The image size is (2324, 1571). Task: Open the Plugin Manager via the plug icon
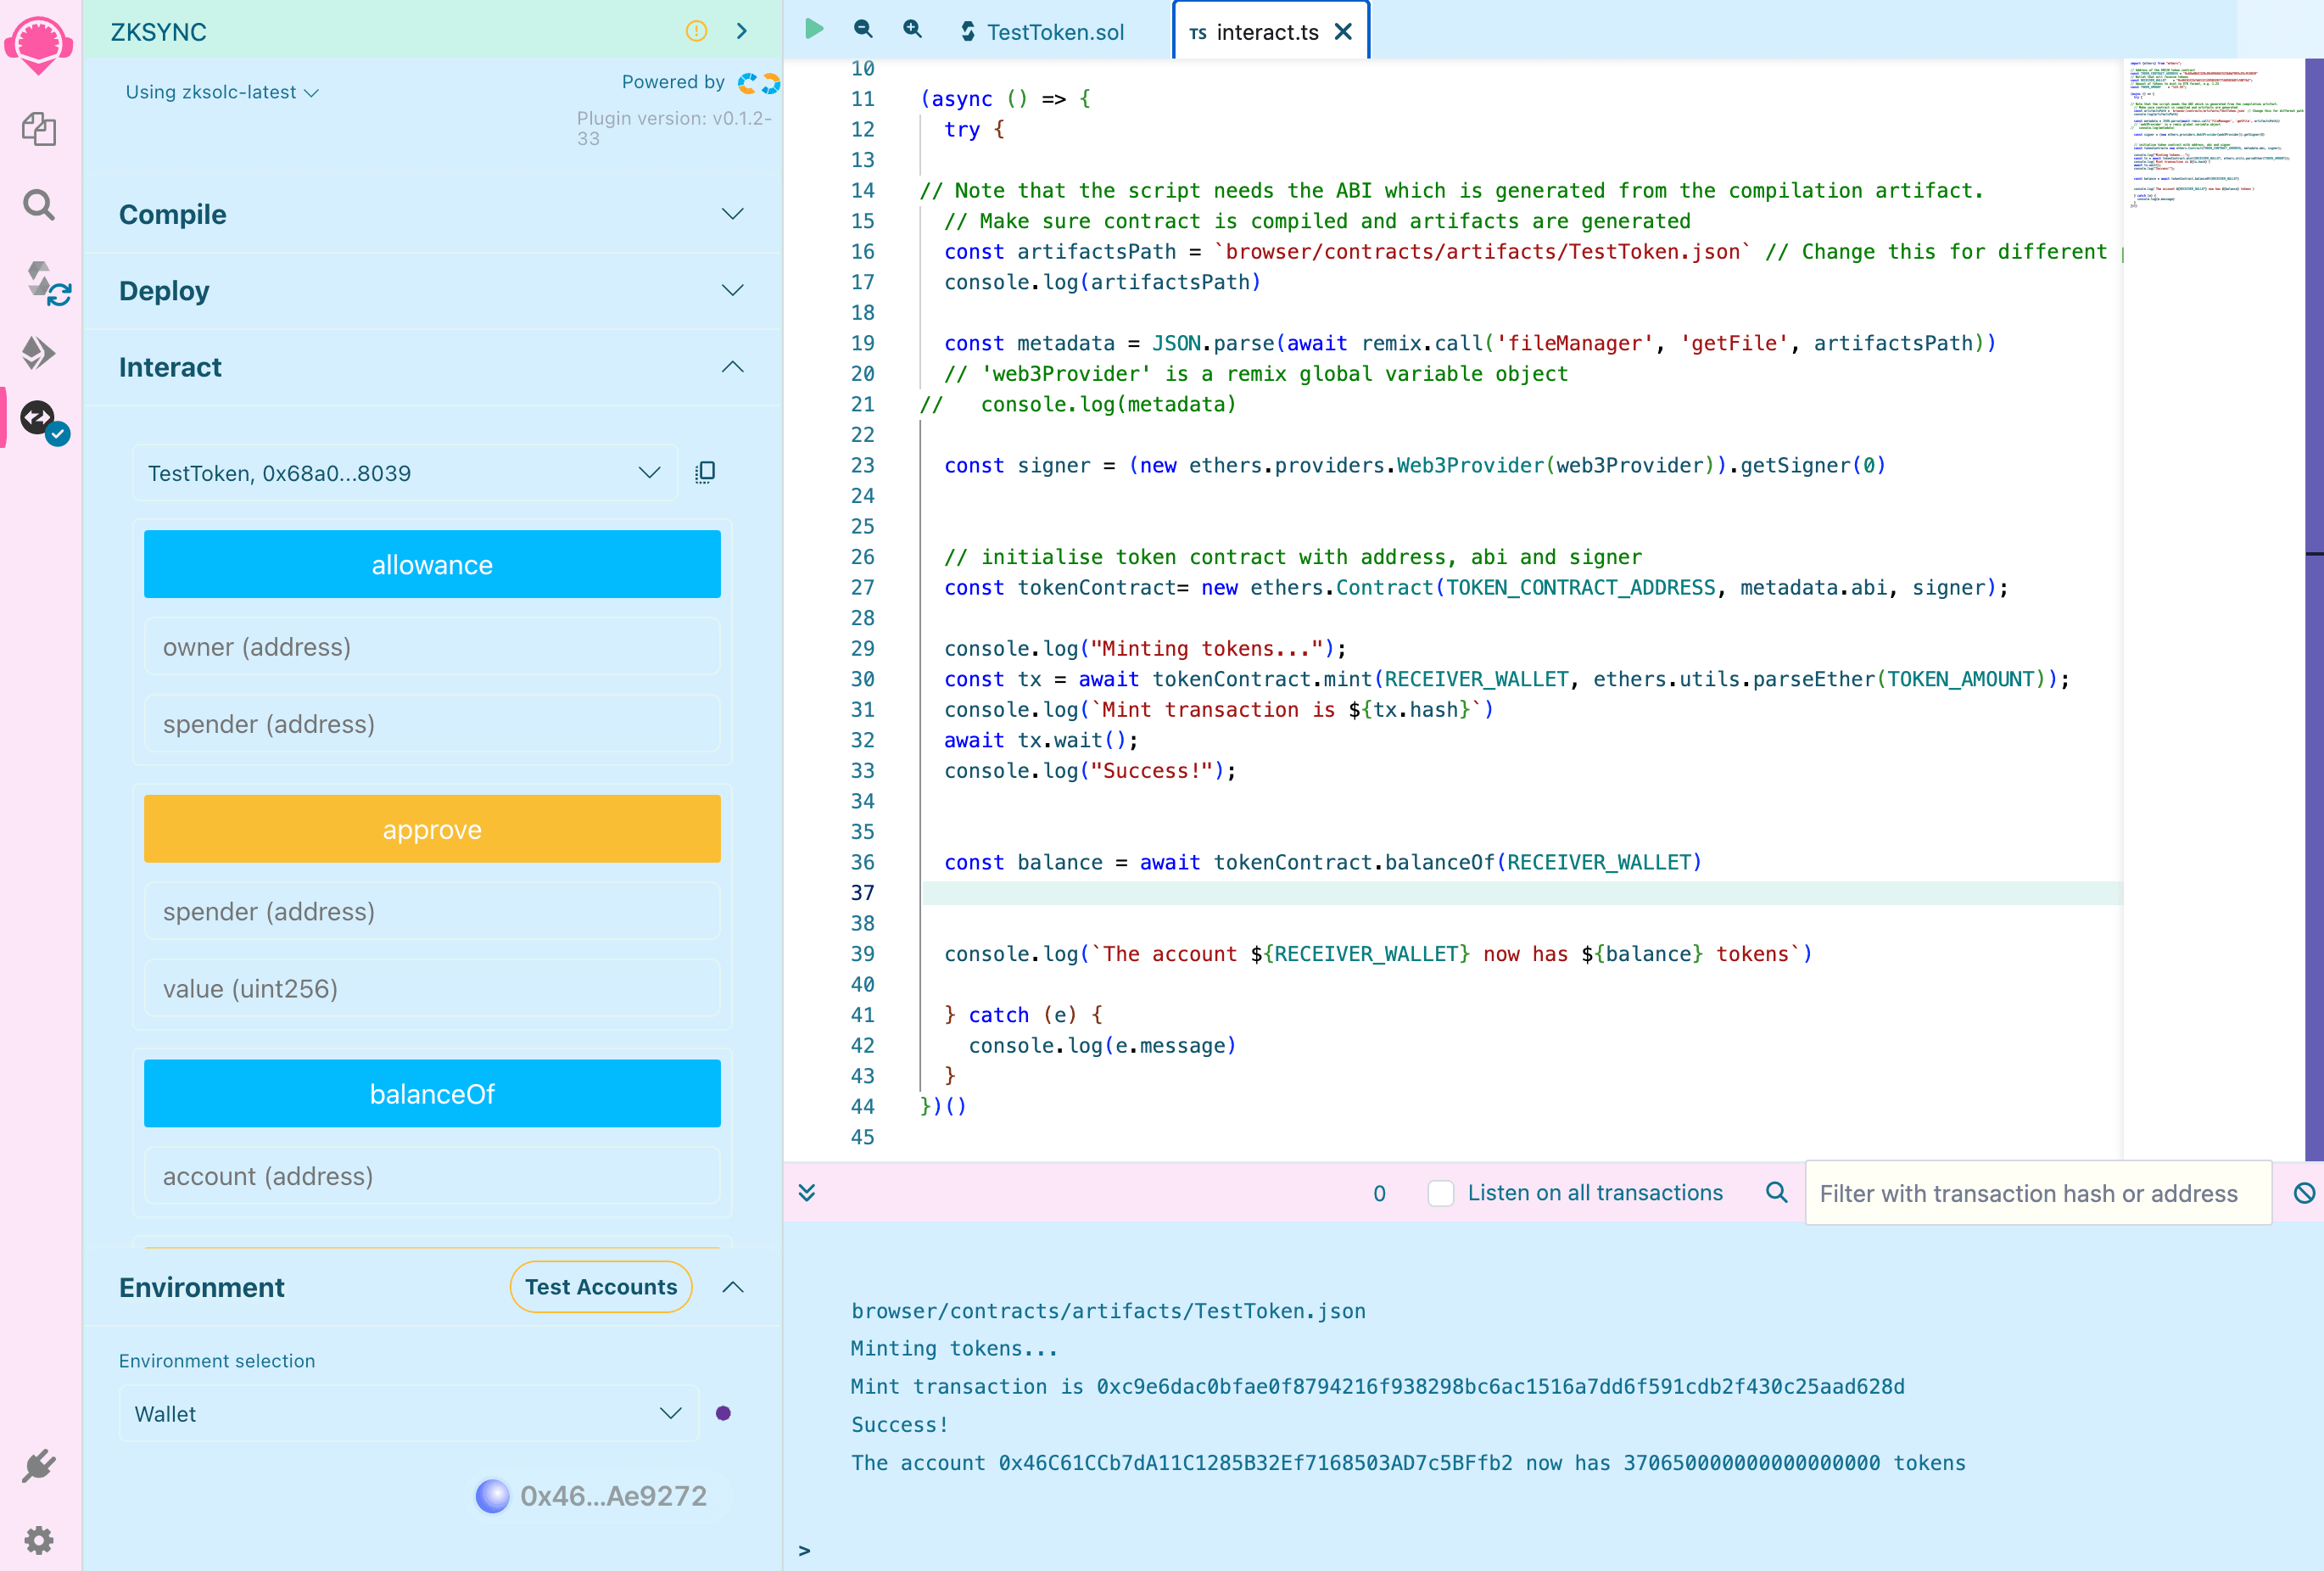coord(39,1465)
